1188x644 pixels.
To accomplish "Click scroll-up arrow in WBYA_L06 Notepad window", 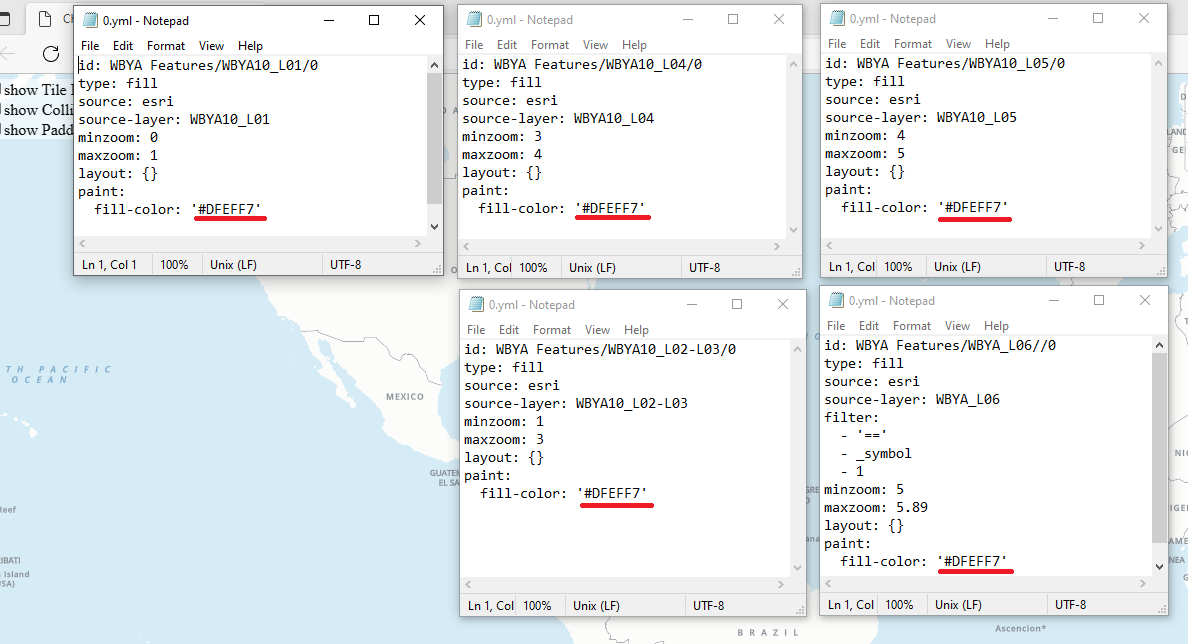I will click(1159, 345).
